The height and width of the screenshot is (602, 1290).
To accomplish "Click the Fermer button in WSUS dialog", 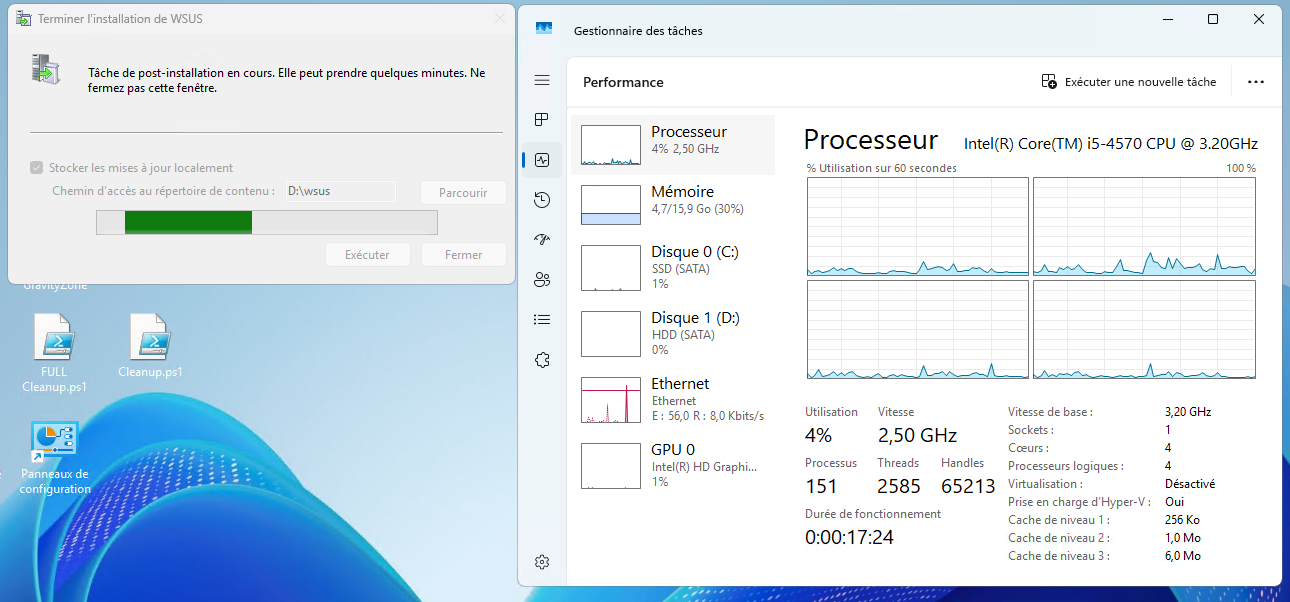I will pos(463,255).
